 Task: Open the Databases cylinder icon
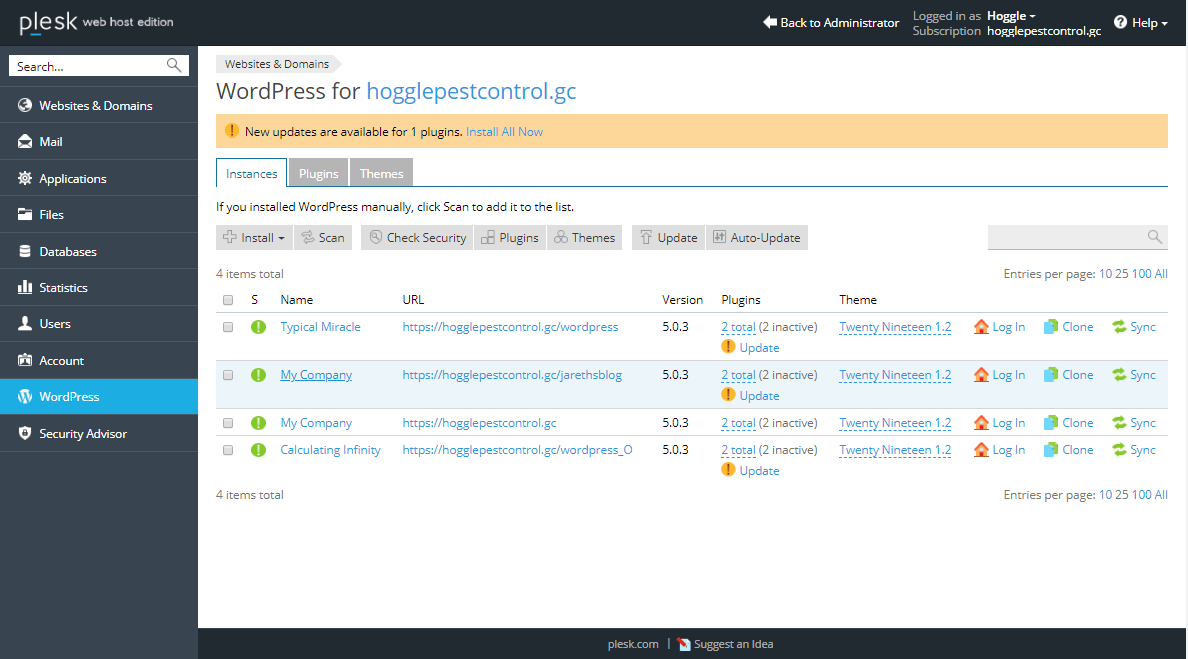[x=25, y=251]
